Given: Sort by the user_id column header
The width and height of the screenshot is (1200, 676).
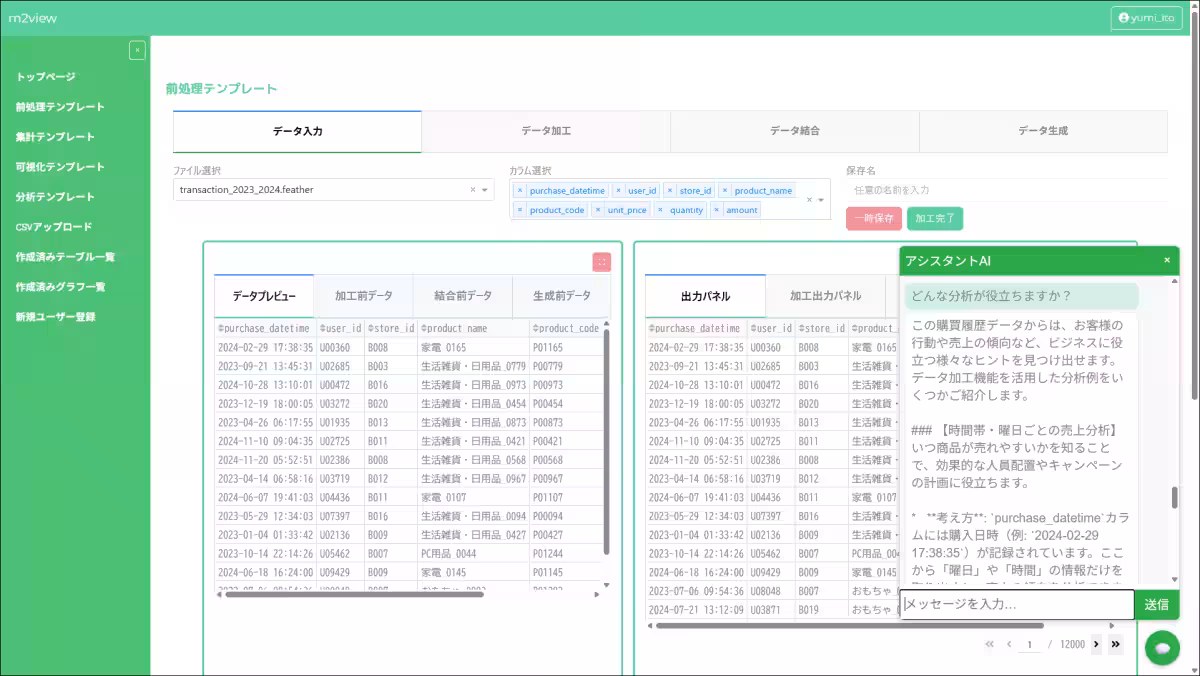Looking at the screenshot, I should [341, 328].
